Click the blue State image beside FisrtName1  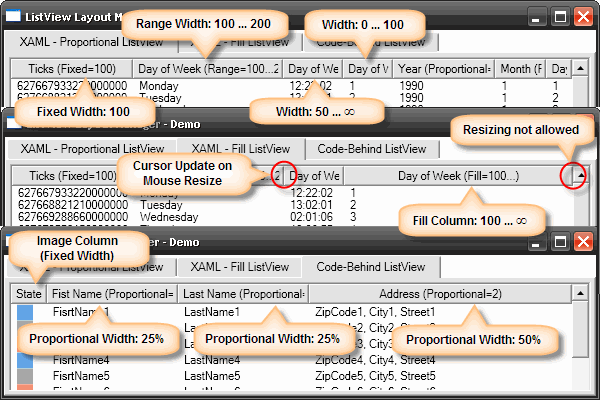click(25, 313)
